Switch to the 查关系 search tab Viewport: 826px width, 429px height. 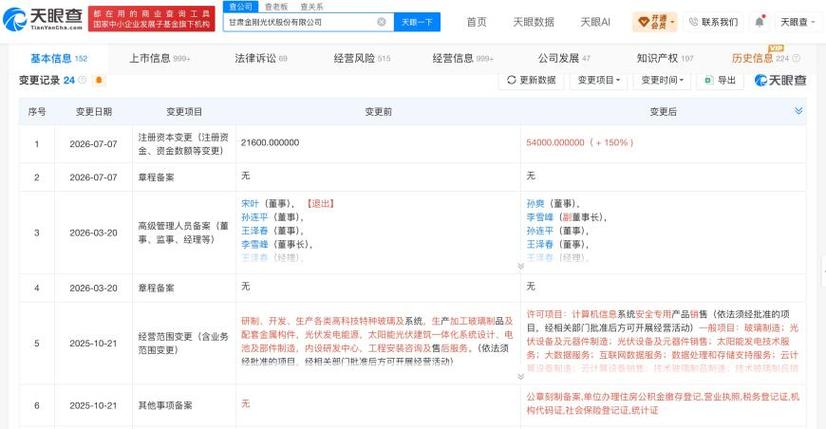click(312, 7)
